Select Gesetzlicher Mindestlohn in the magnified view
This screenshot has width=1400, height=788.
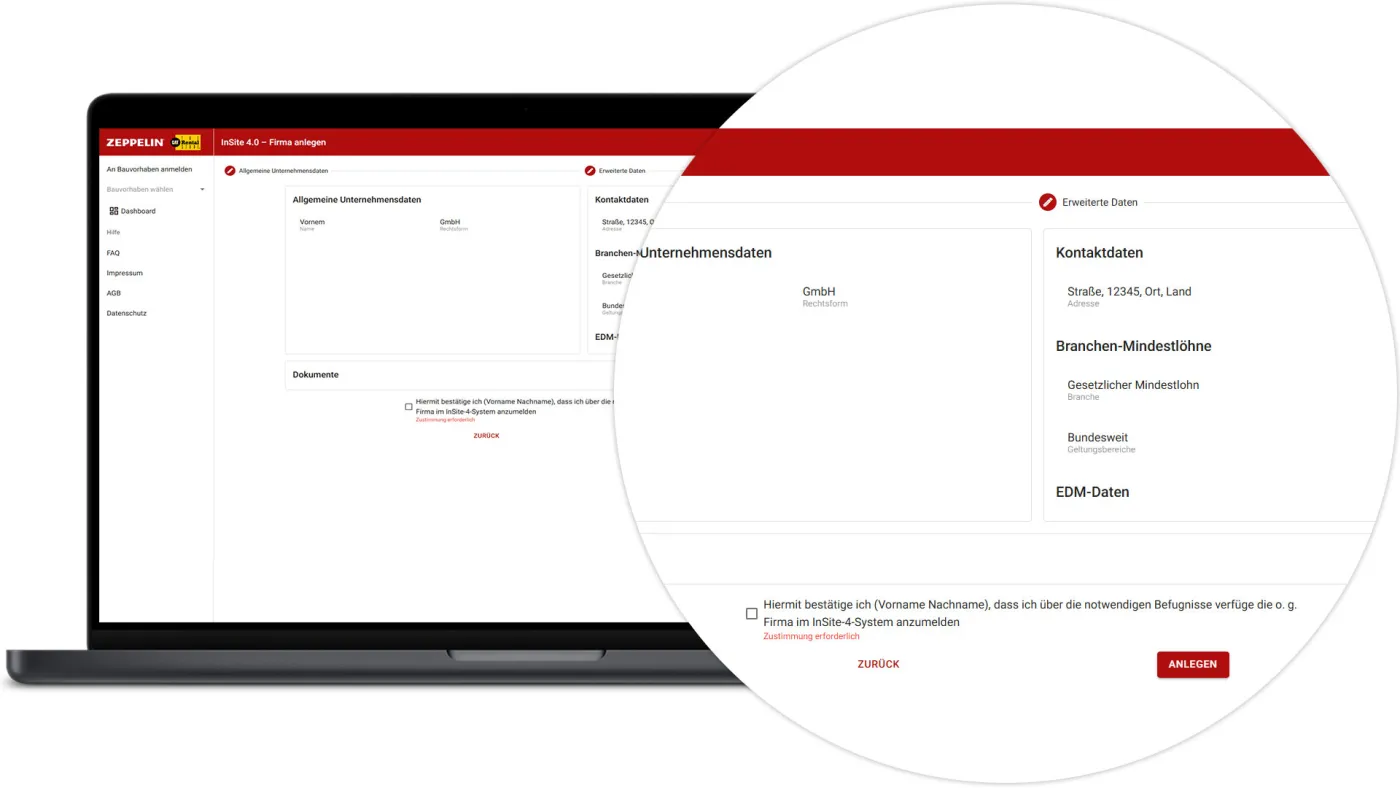point(1132,385)
